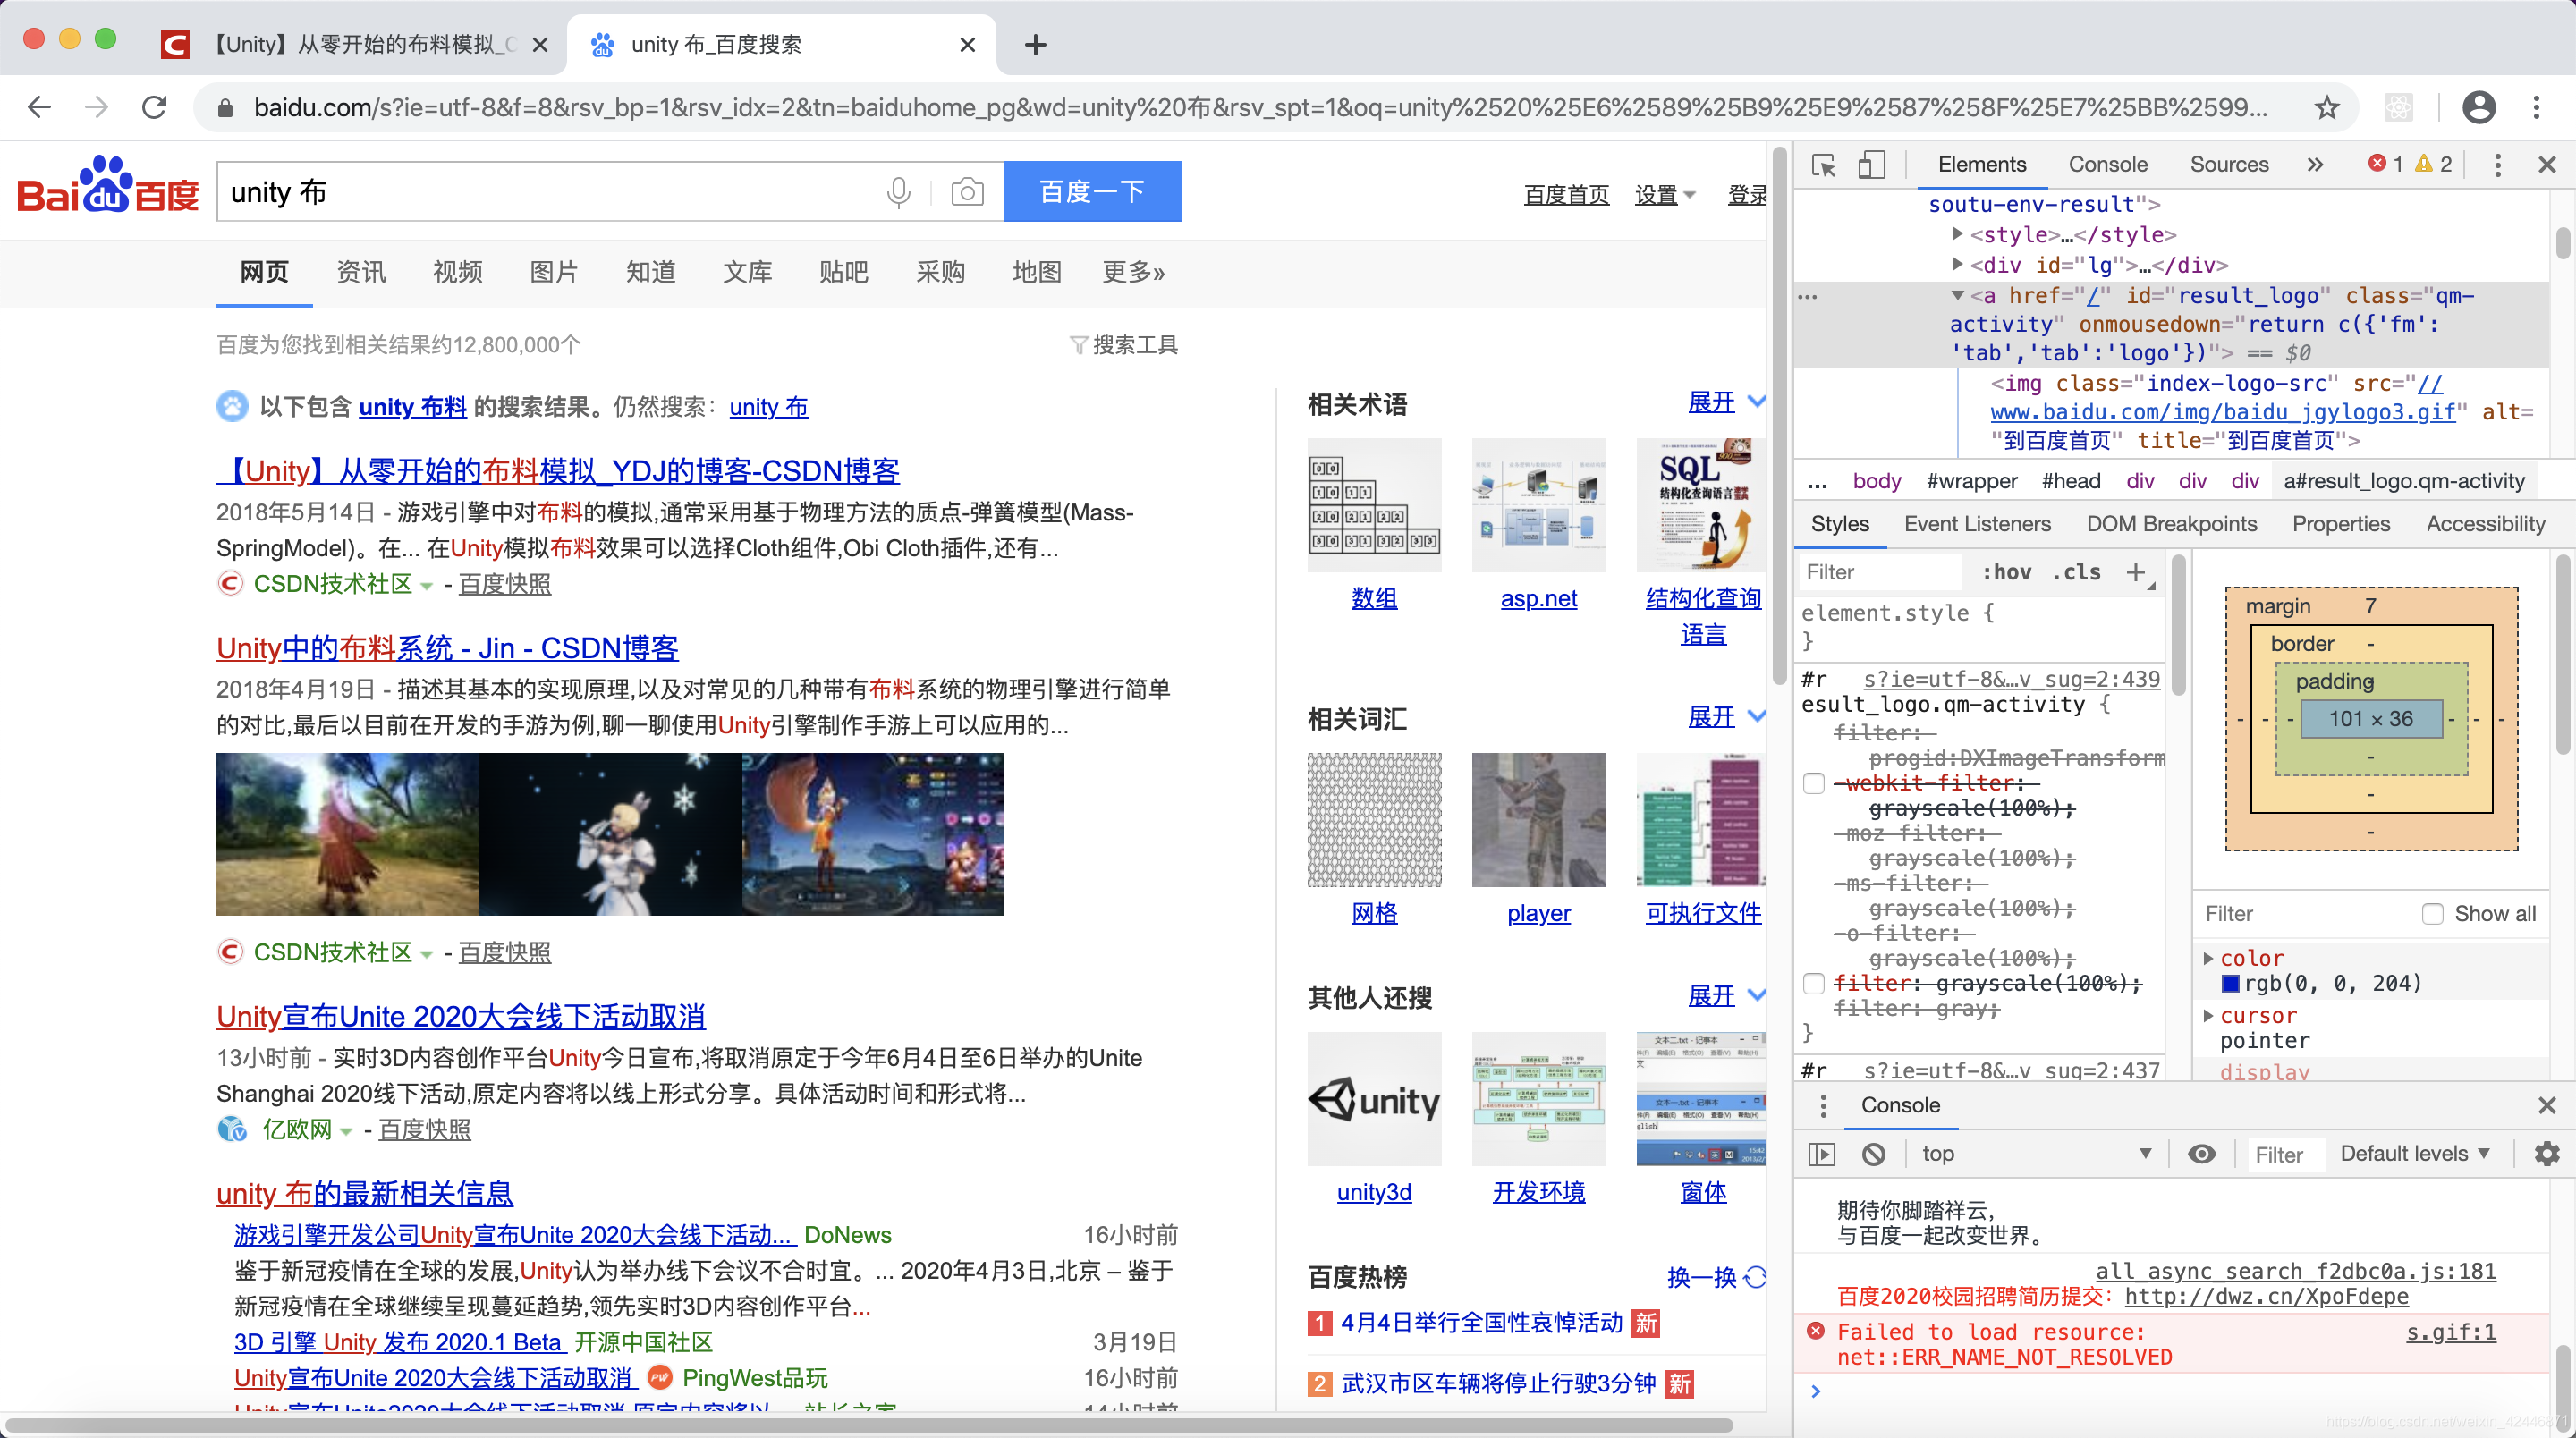Click the browser back arrow

pos(40,107)
